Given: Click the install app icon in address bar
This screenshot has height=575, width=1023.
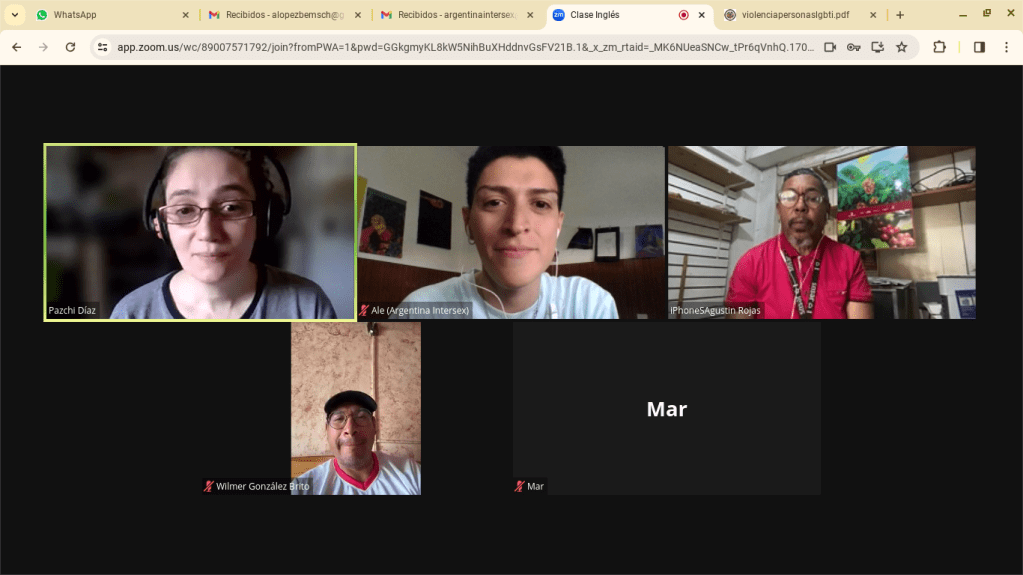Looking at the screenshot, I should (877, 47).
